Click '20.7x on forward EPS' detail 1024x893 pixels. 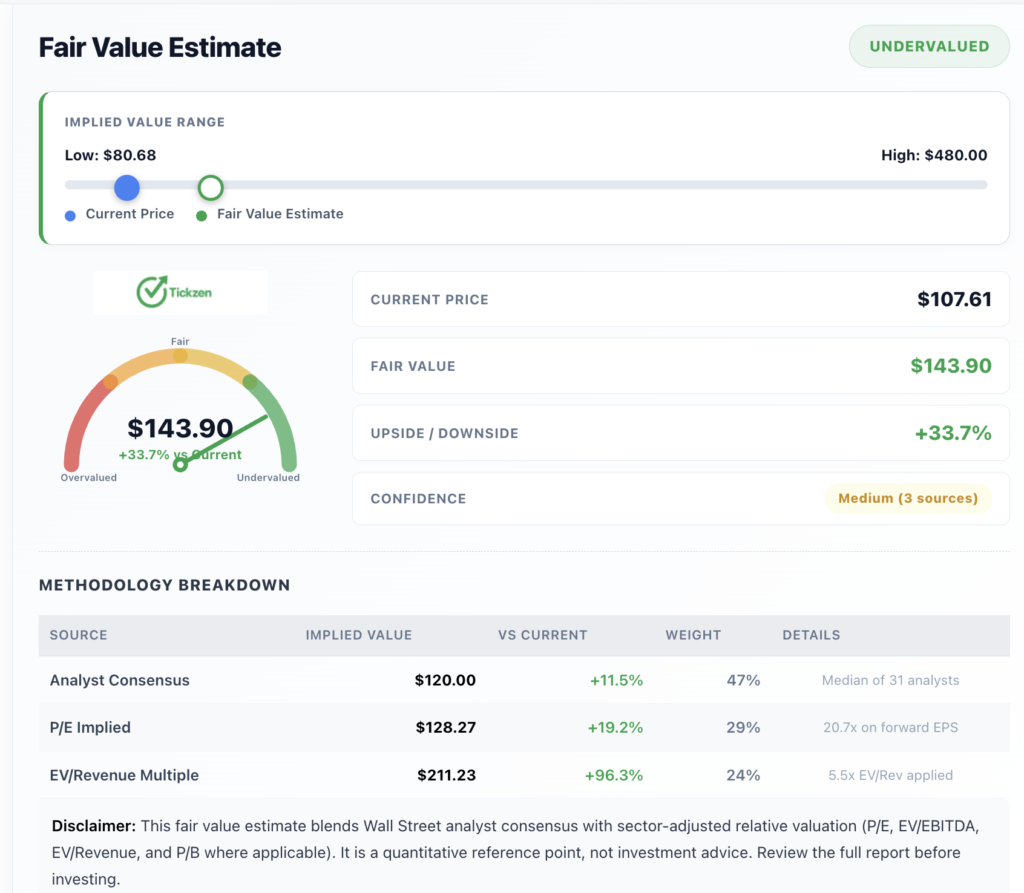click(890, 727)
